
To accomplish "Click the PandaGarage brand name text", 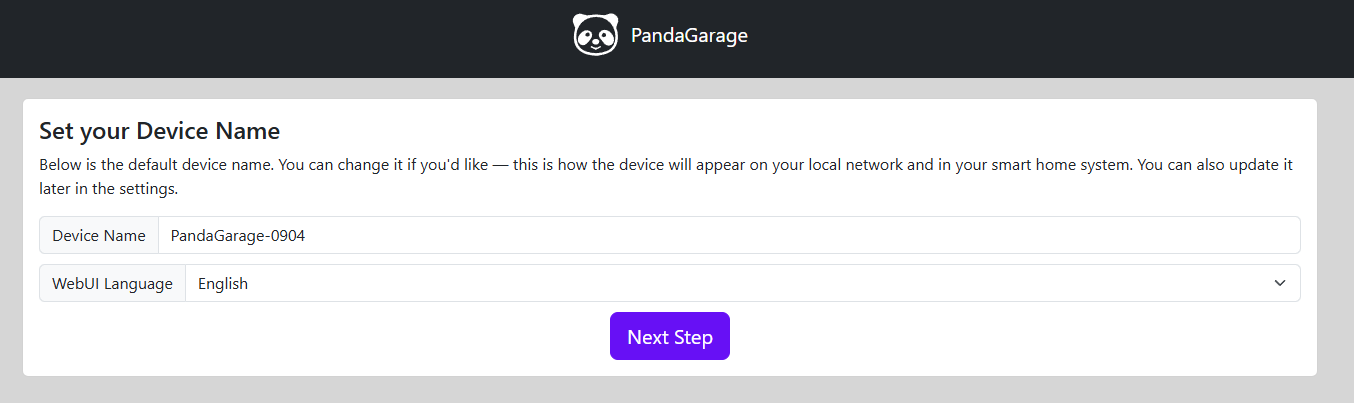I will (689, 35).
